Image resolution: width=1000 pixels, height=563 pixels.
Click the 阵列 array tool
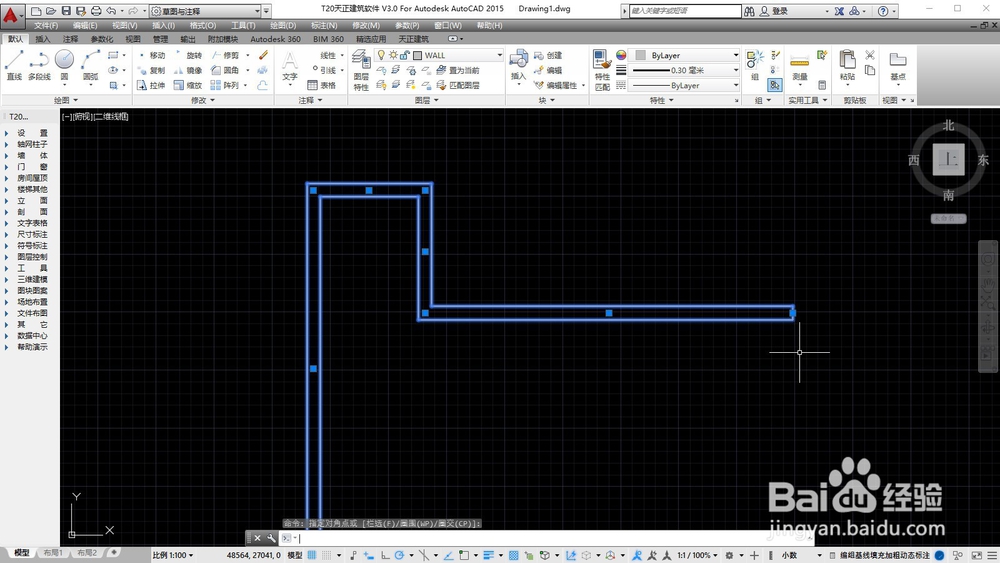coord(225,85)
